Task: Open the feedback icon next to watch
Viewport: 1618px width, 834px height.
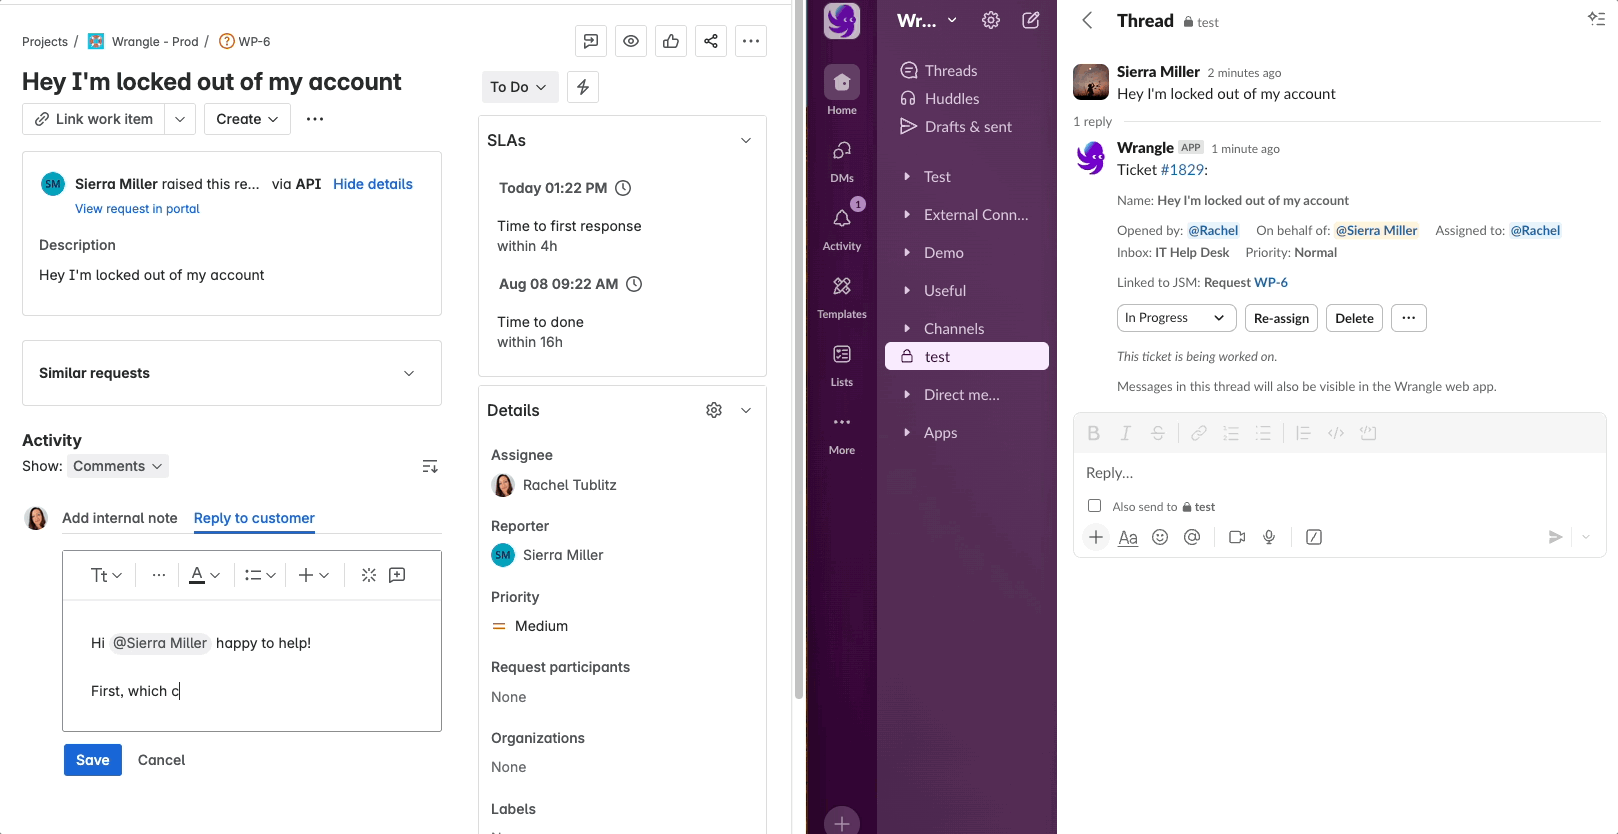Action: click(x=591, y=41)
